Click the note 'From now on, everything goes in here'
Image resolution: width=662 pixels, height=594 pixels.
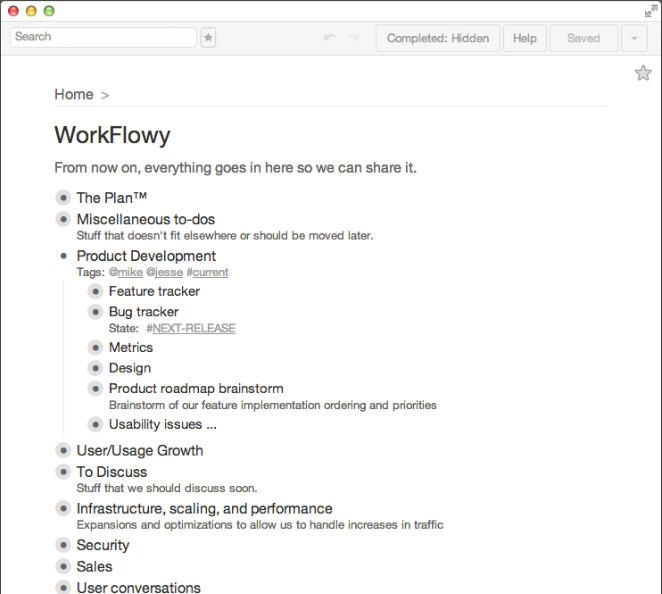tap(235, 168)
